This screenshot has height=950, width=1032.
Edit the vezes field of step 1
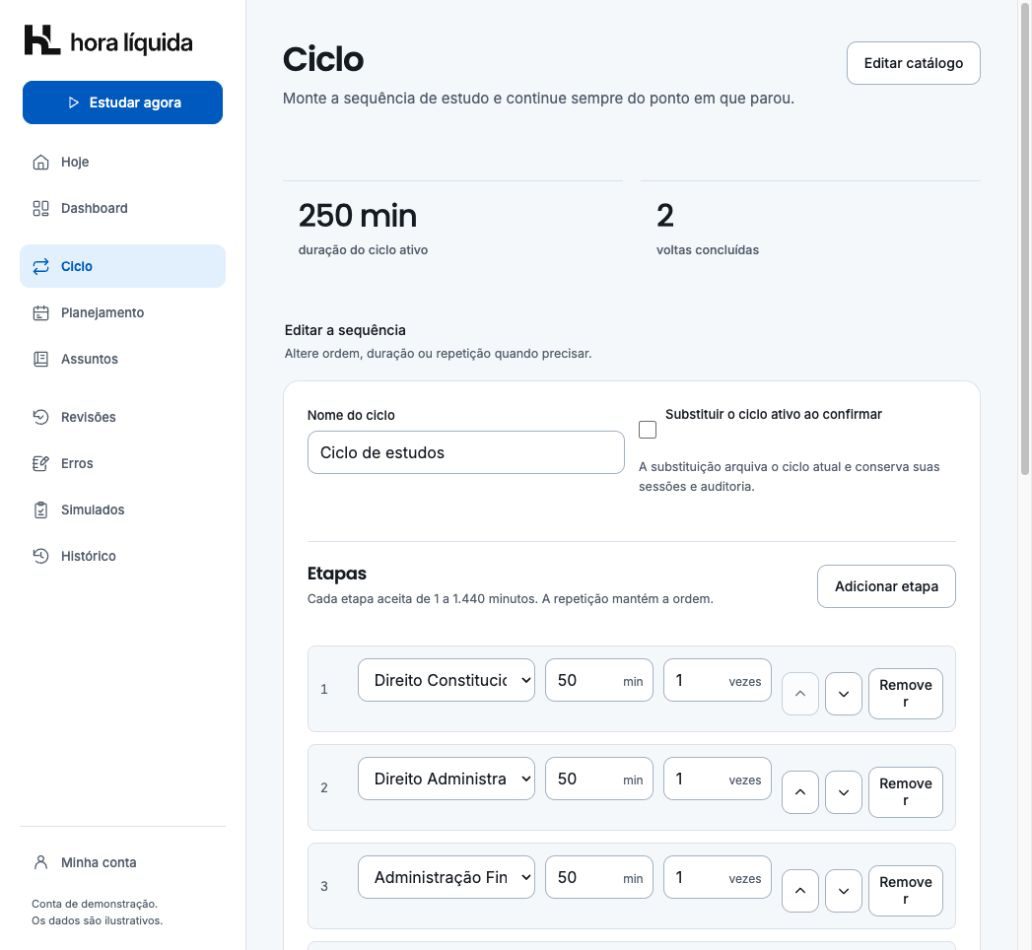tap(717, 680)
